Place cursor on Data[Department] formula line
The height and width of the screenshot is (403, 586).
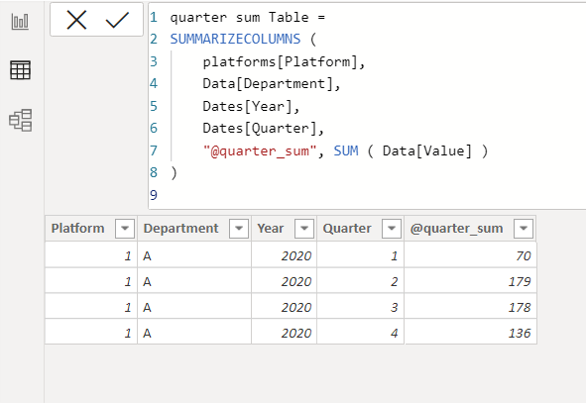[271, 84]
